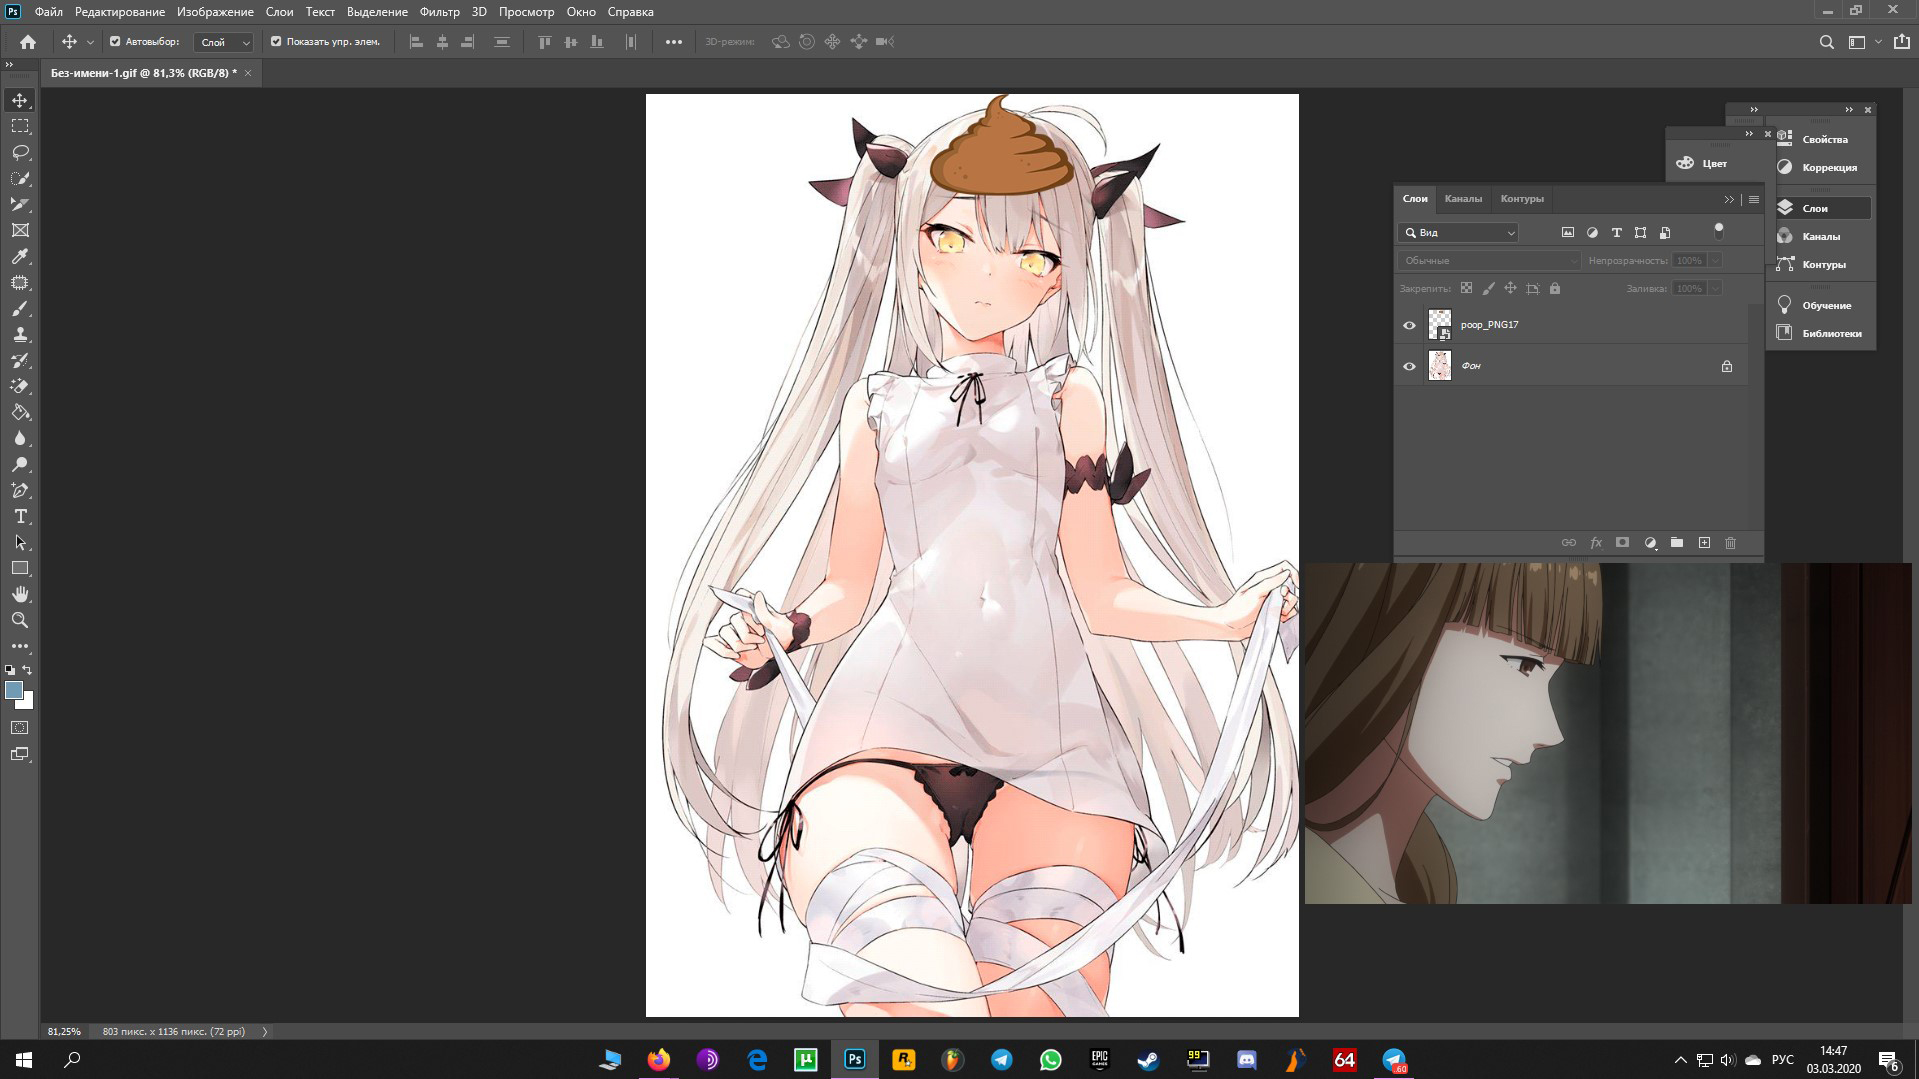Viewport: 1919px width, 1079px height.
Task: Open the Фильтр menu
Action: tap(440, 12)
